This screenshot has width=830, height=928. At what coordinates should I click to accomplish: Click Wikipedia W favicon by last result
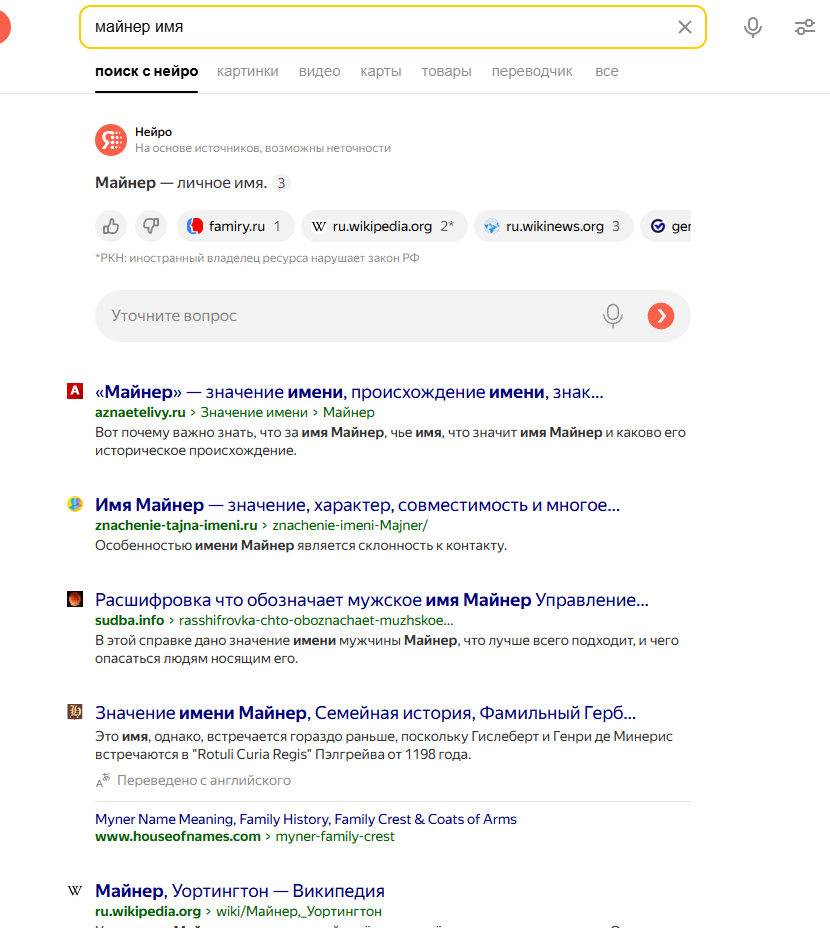point(75,891)
